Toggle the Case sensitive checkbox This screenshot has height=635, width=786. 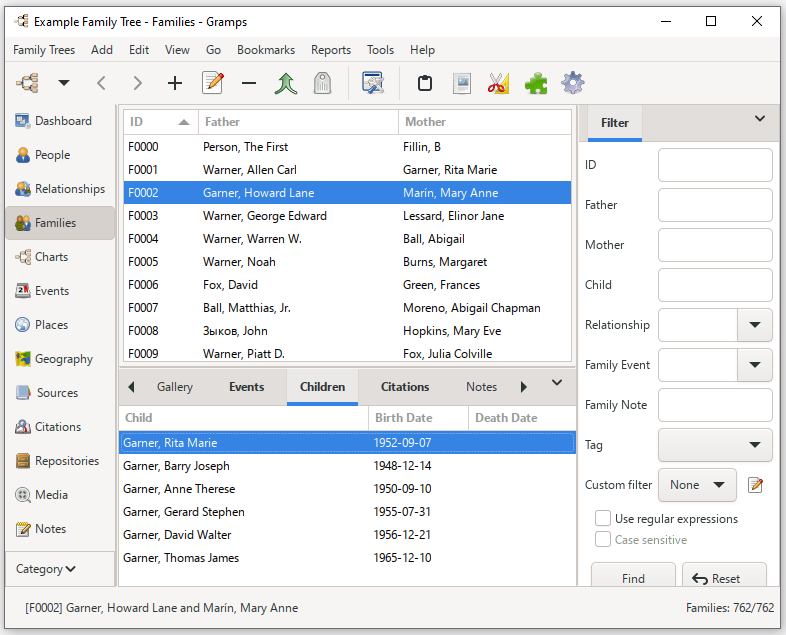click(x=603, y=539)
